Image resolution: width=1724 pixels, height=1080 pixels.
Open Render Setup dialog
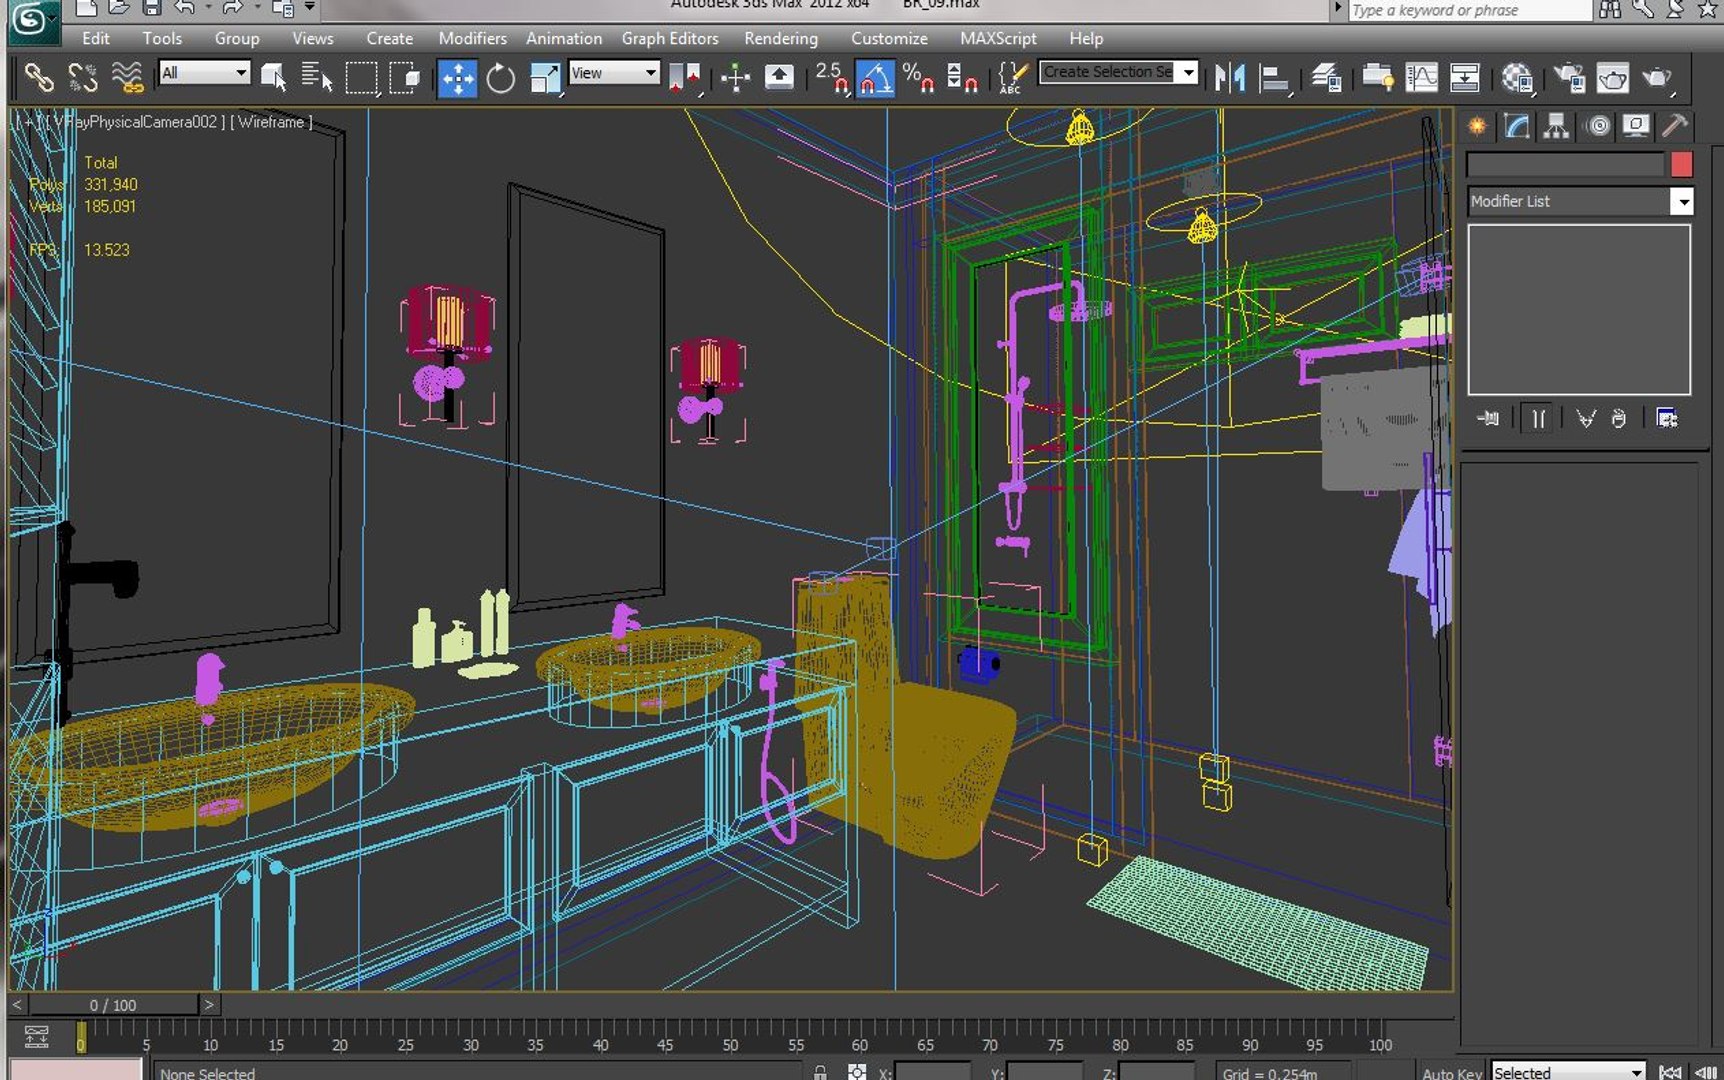(x=1569, y=77)
